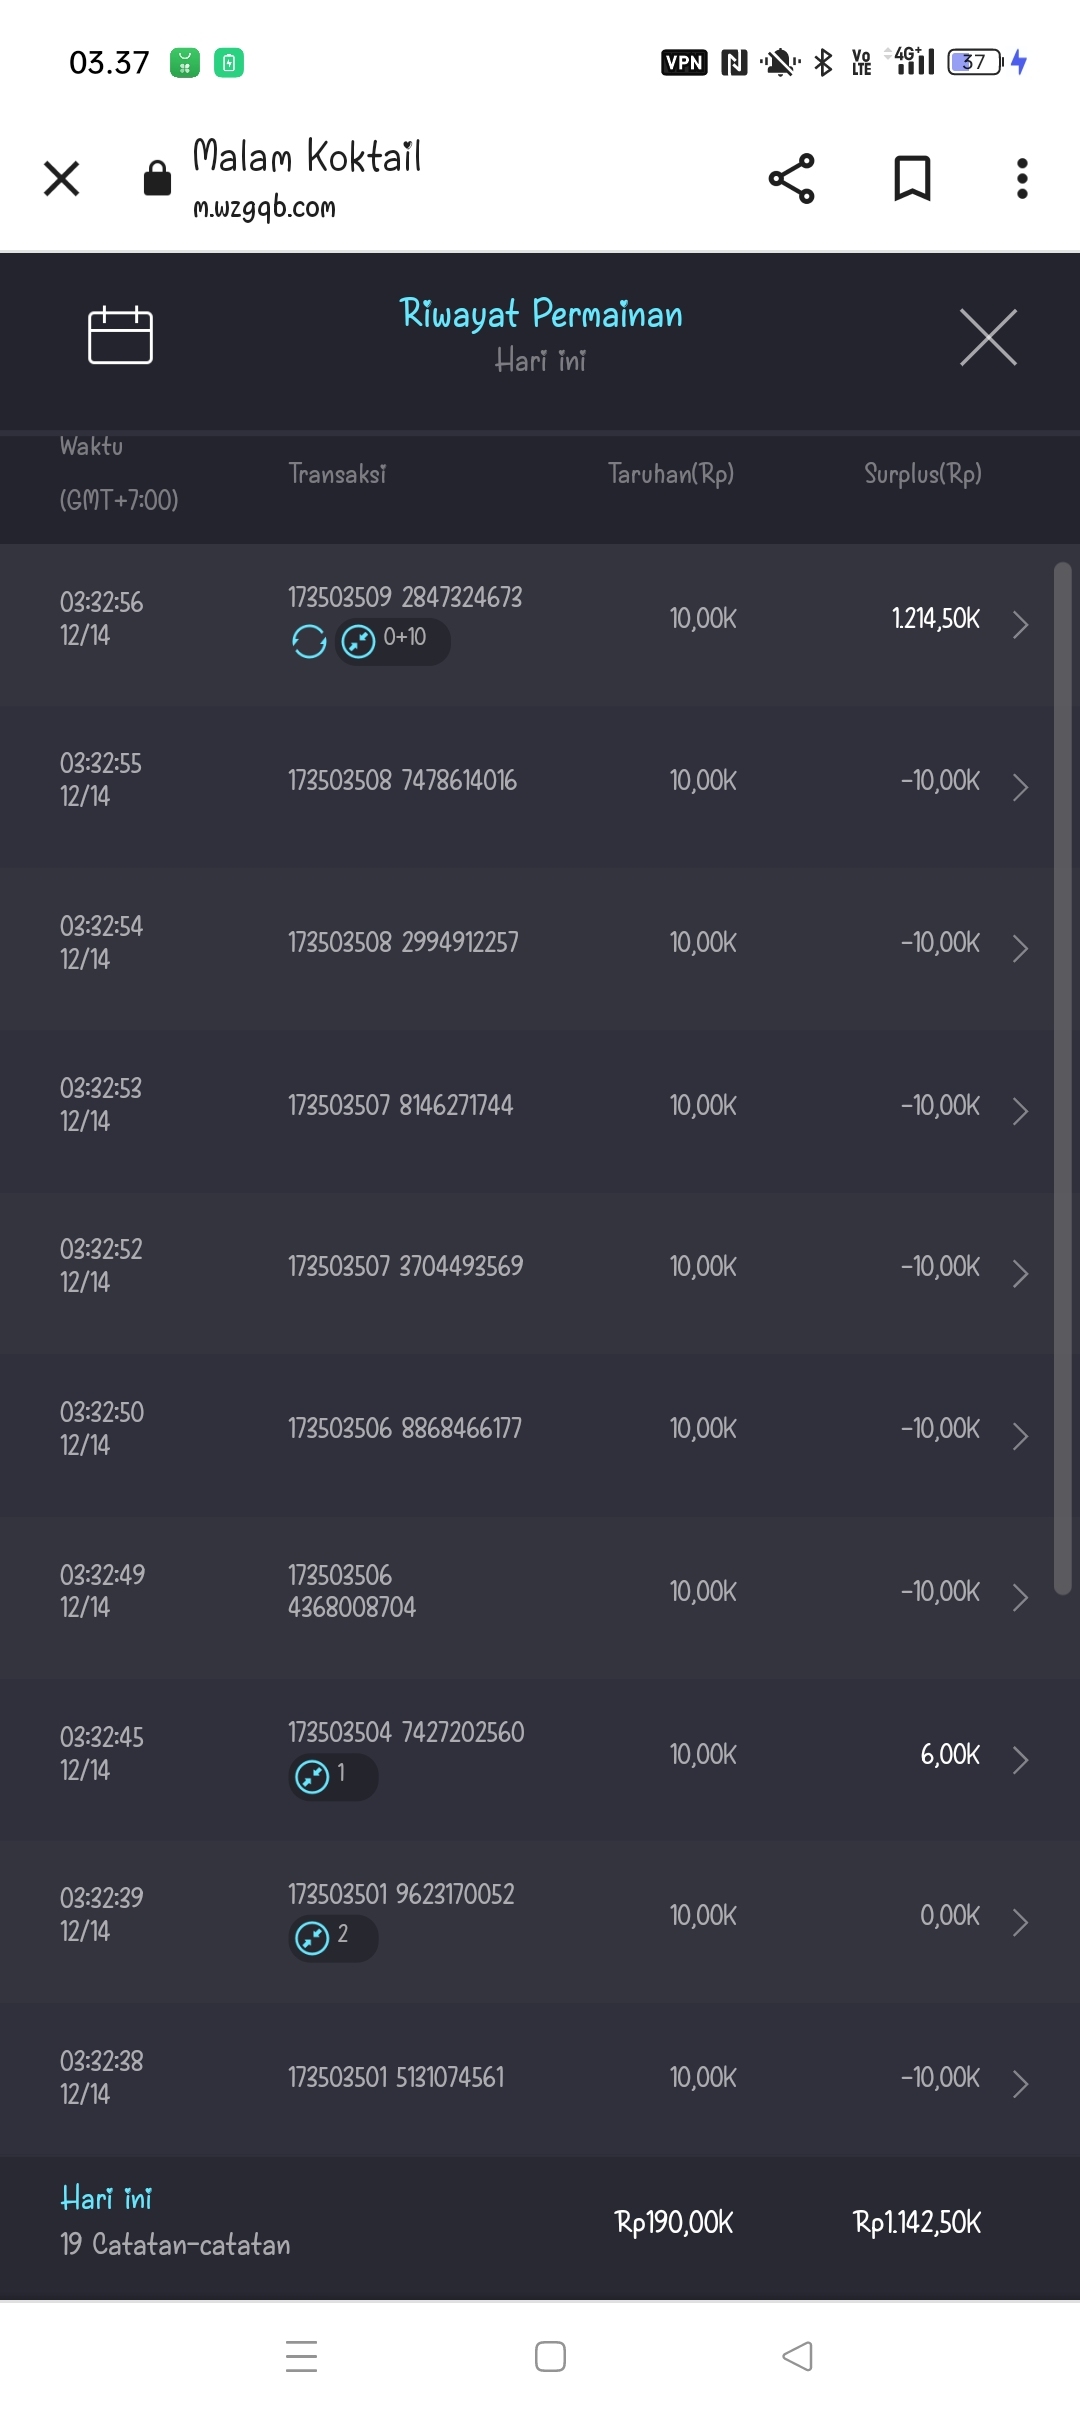
Task: Tap the respin icon on 03:32:56 entry
Action: (x=309, y=641)
